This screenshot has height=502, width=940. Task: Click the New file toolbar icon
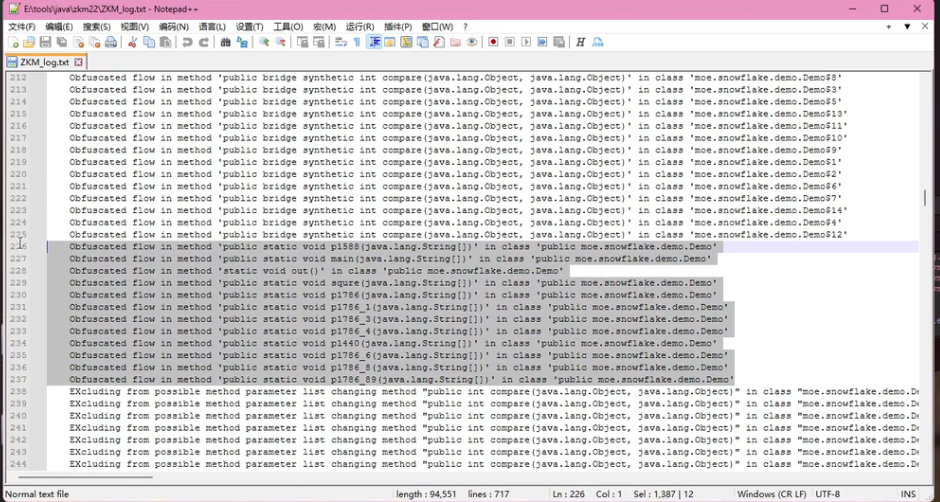click(12, 43)
